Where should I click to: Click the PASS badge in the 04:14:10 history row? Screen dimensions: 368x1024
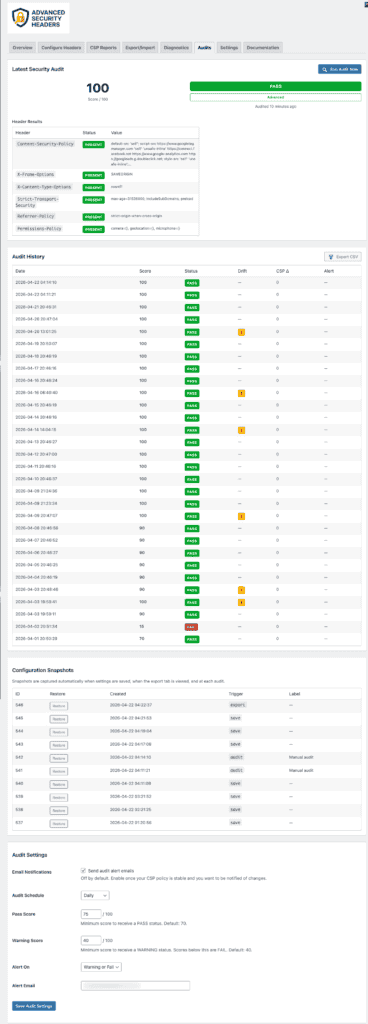click(x=192, y=283)
